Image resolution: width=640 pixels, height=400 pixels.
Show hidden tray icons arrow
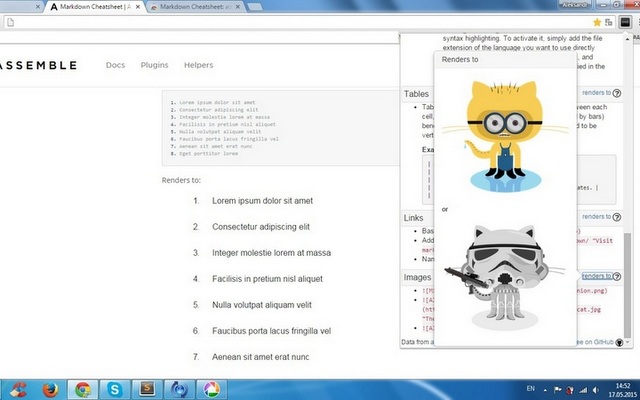545,390
